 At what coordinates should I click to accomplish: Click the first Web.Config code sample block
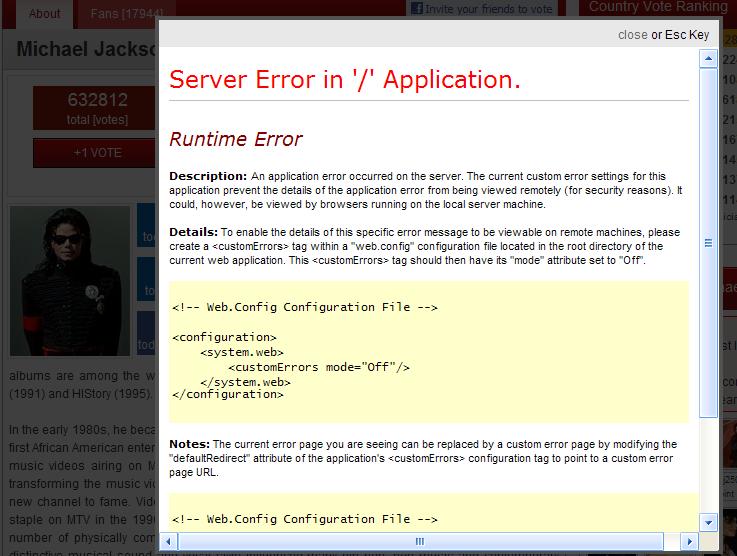tap(429, 351)
